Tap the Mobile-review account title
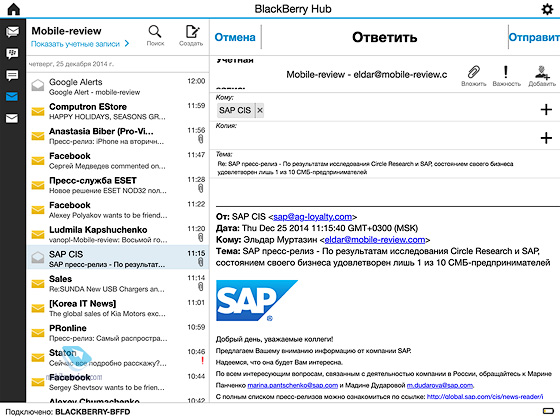560x420 pixels. (x=66, y=31)
